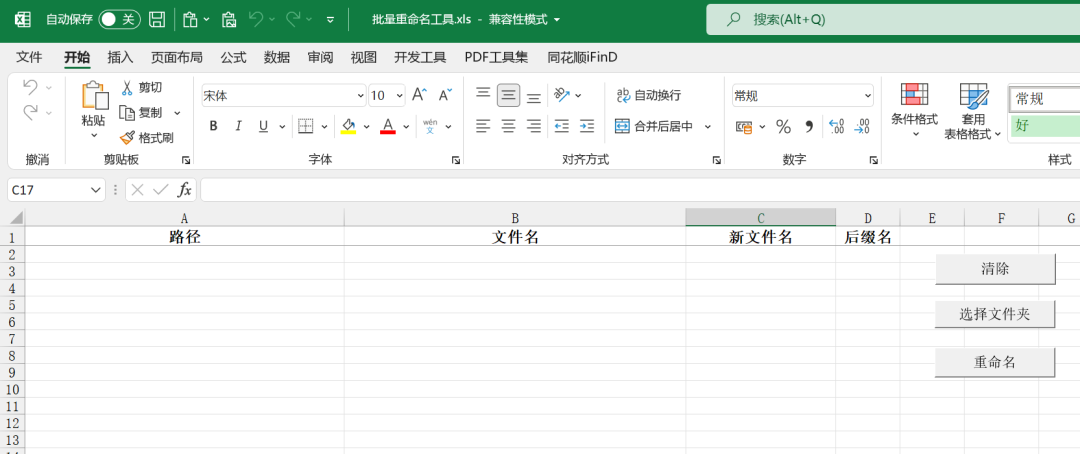The image size is (1080, 454).
Task: Switch to the 页面布局 ribbon tab
Action: coord(177,58)
